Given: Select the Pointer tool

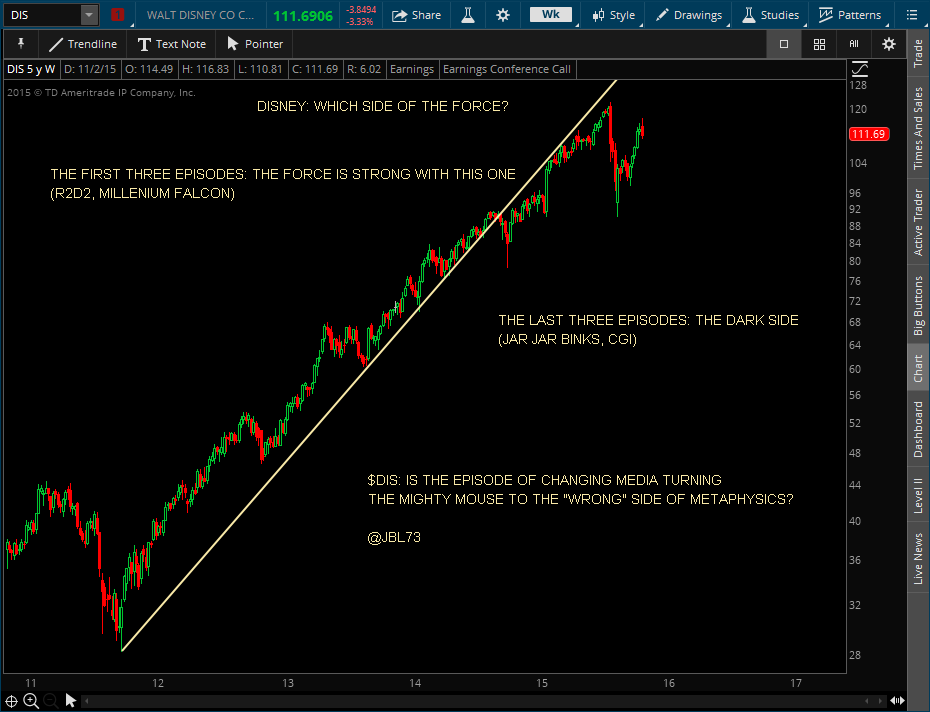Looking at the screenshot, I should click(x=256, y=44).
